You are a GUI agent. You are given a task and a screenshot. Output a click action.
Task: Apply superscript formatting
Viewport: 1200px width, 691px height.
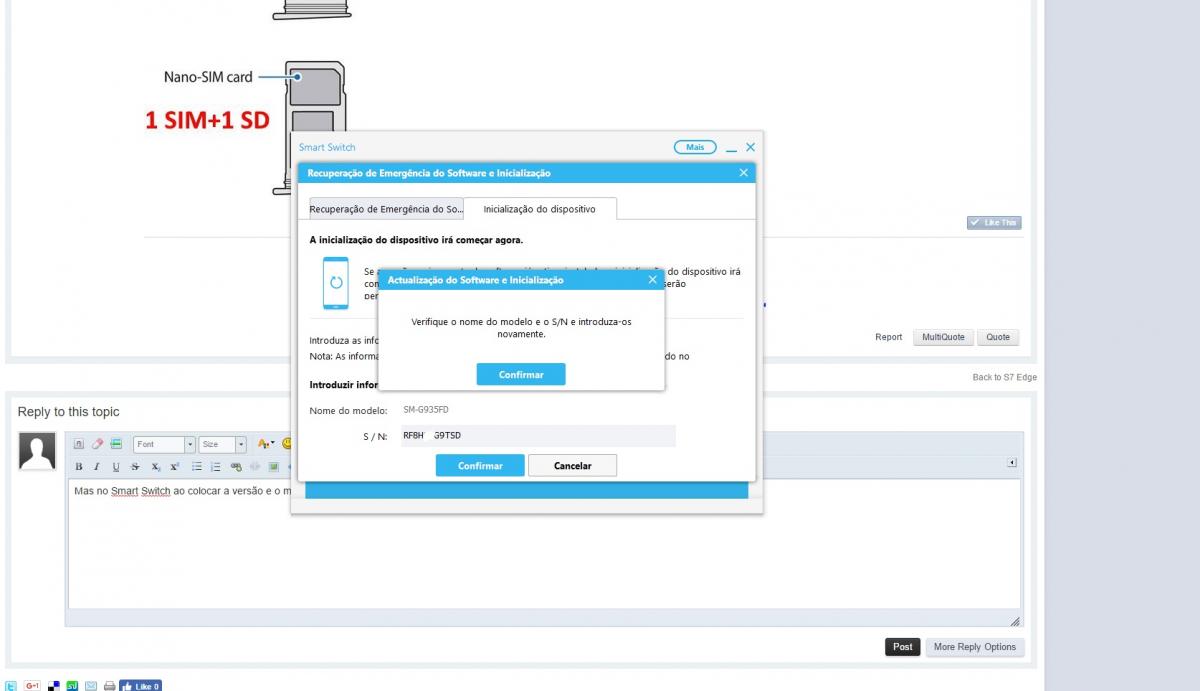click(x=174, y=467)
